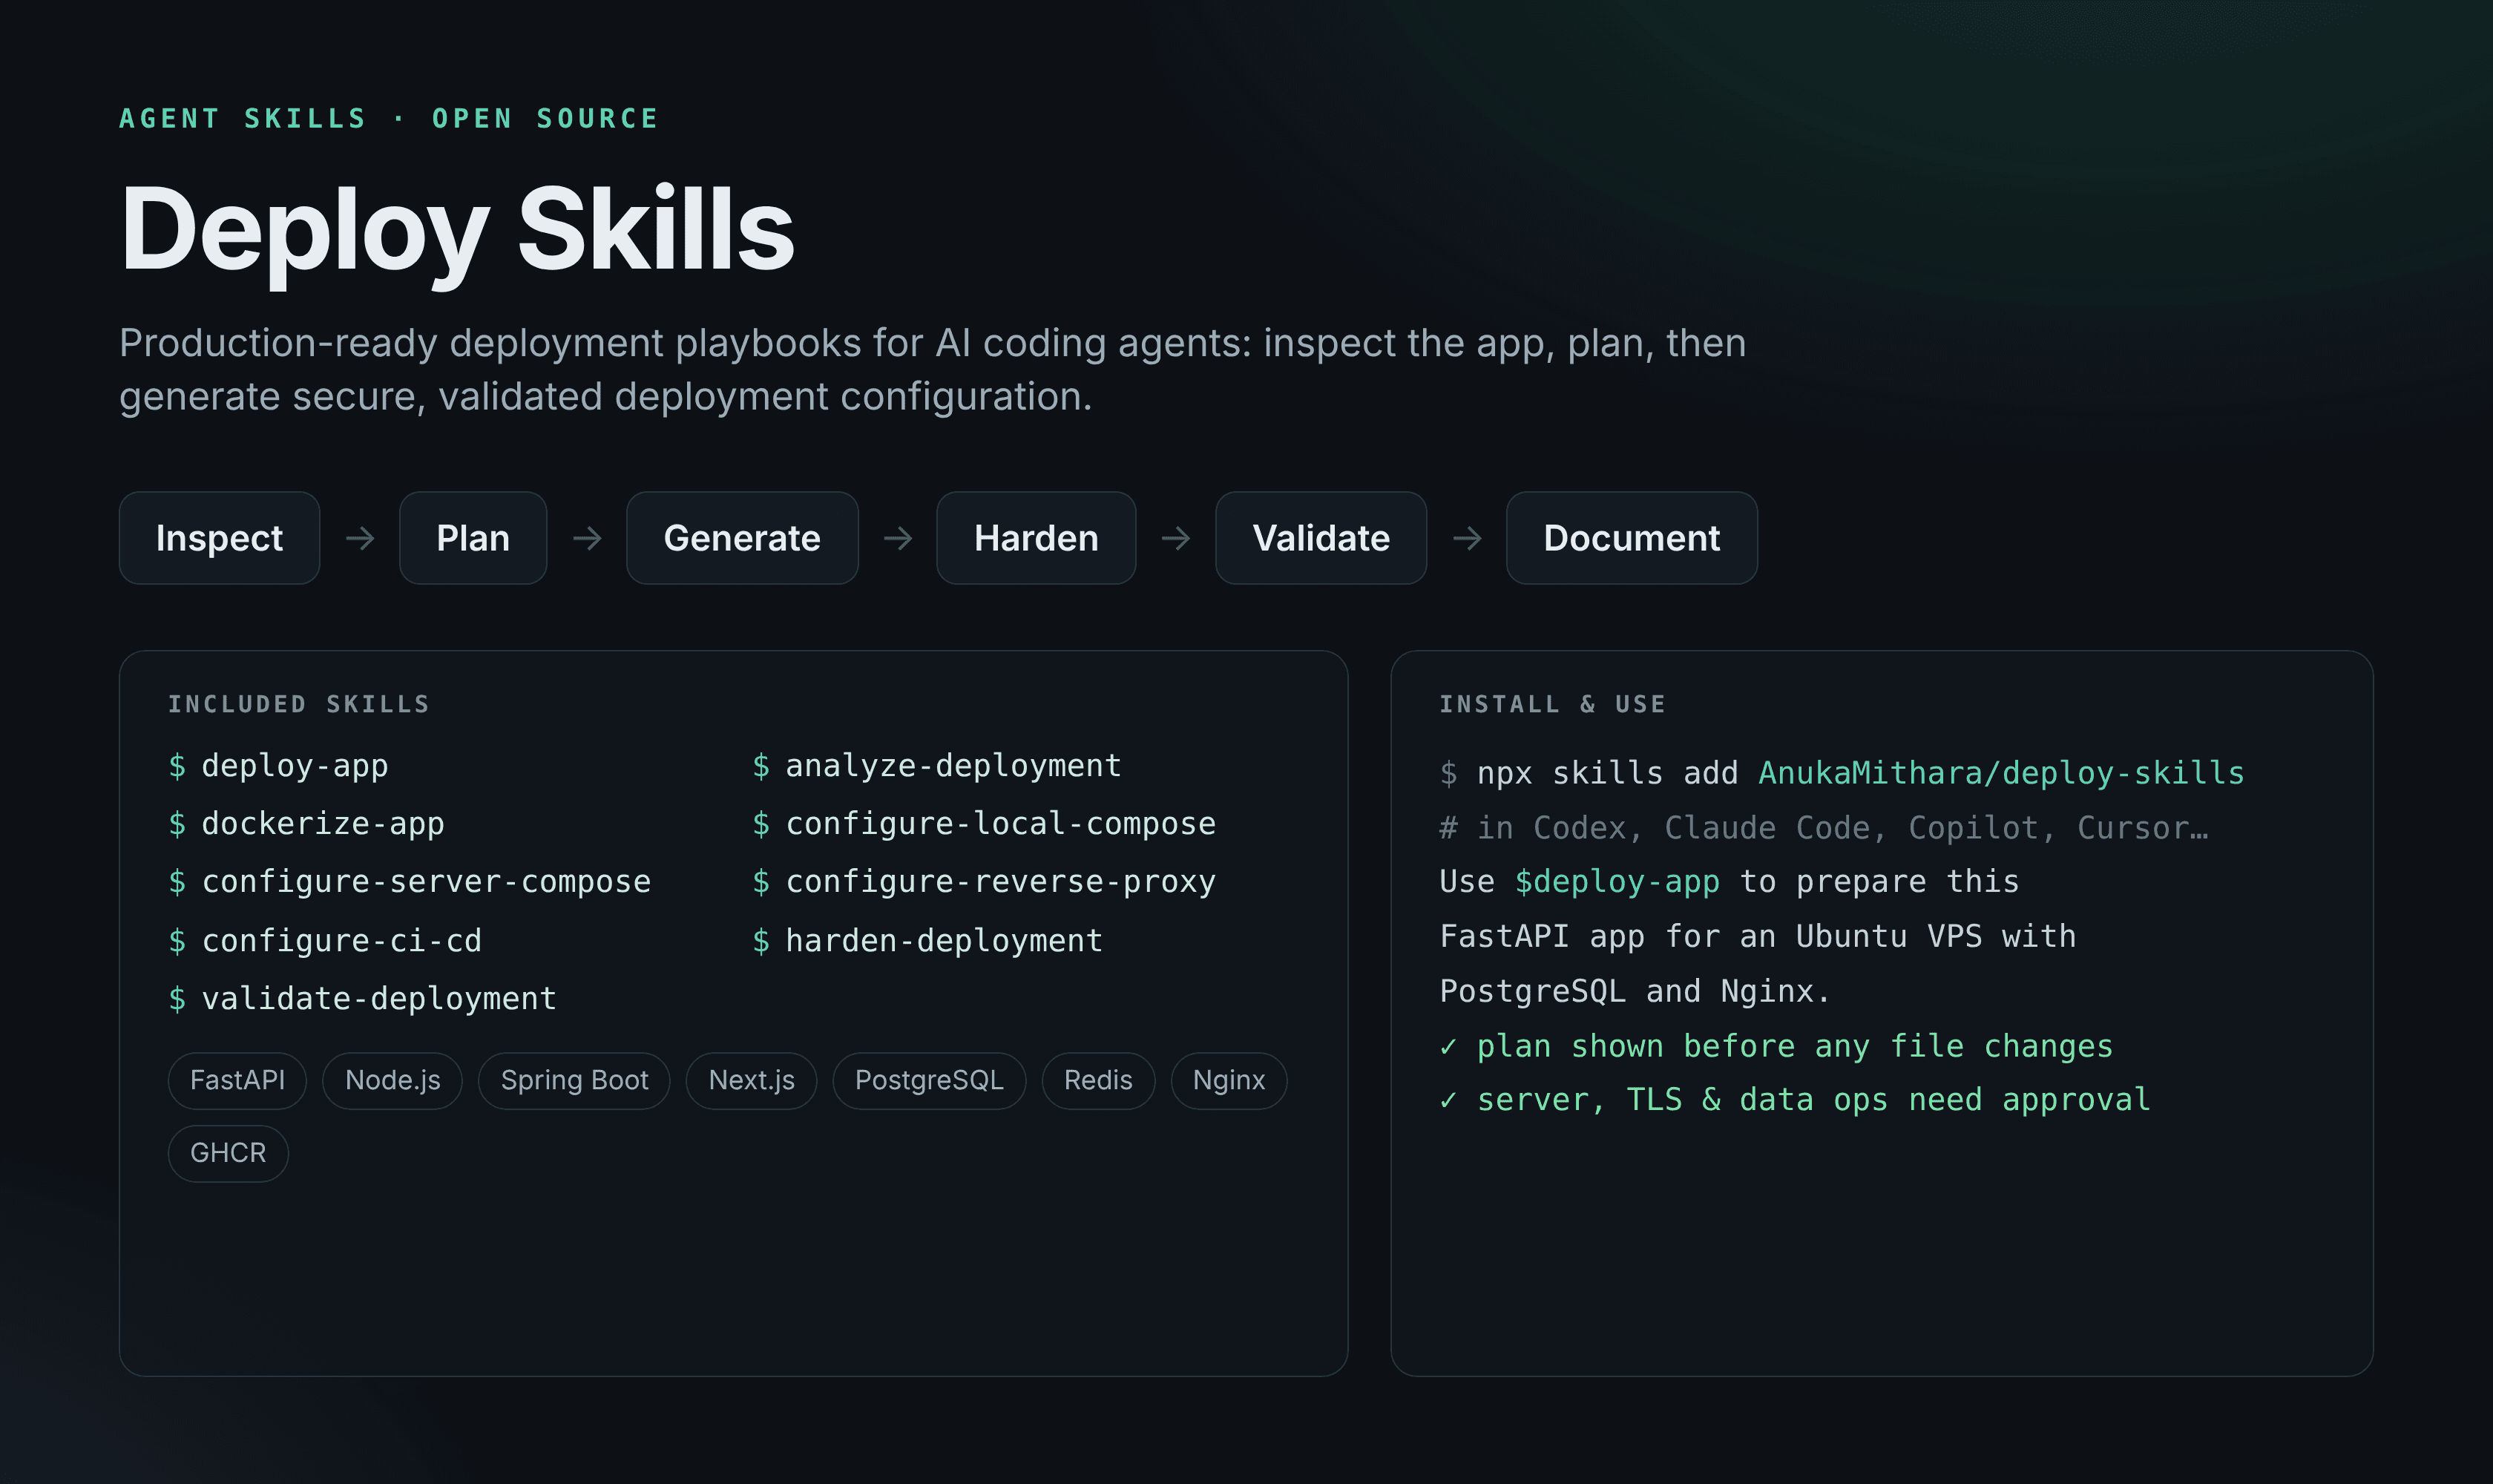
Task: Click the arrow between Generate and Harden
Action: click(x=898, y=539)
